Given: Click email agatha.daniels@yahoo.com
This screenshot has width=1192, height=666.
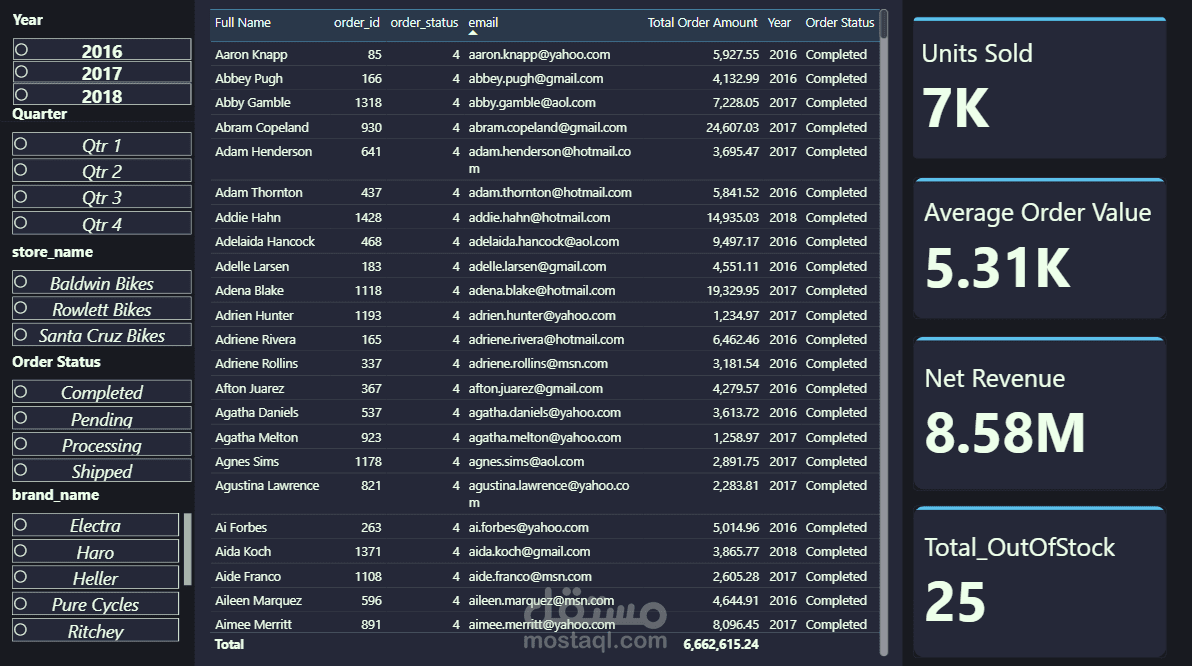Looking at the screenshot, I should tap(544, 413).
